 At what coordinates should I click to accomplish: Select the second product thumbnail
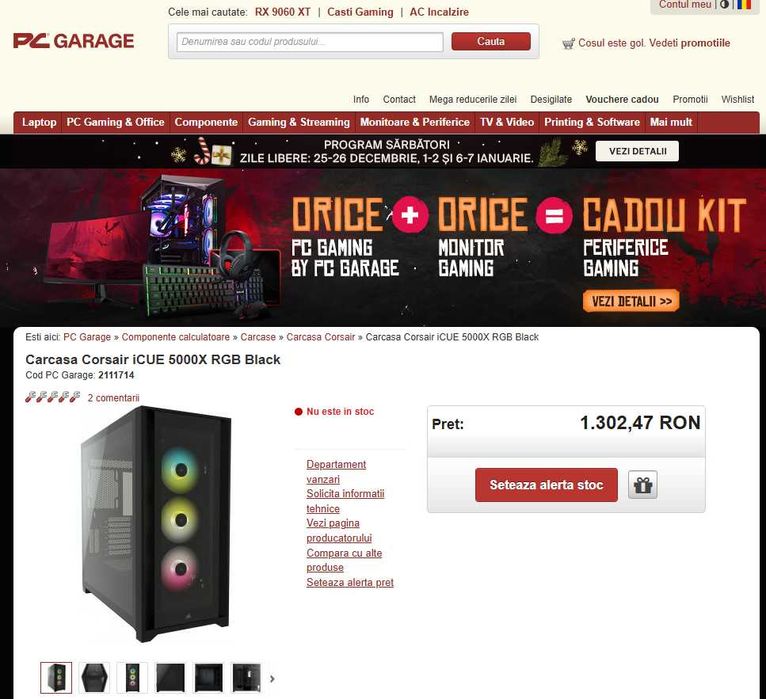[x=94, y=678]
